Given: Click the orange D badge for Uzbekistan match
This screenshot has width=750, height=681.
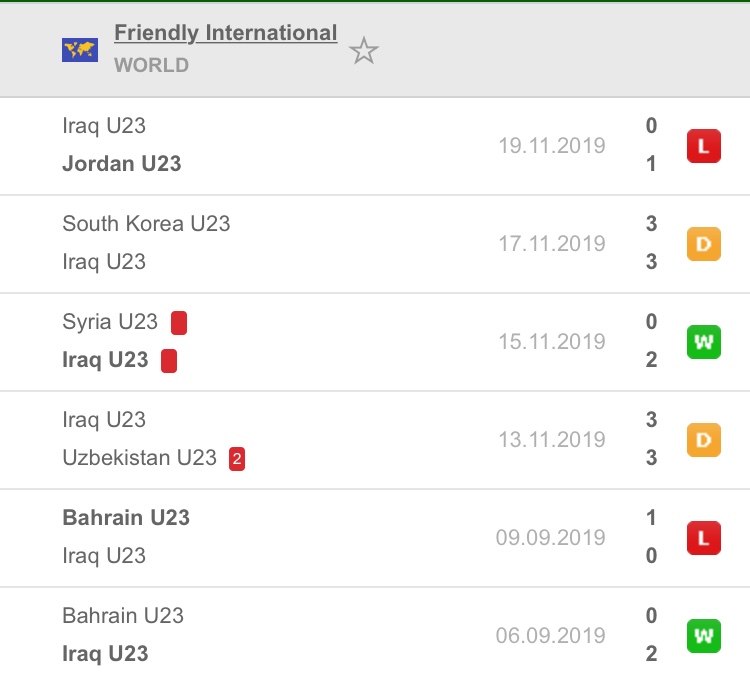Looking at the screenshot, I should 704,440.
